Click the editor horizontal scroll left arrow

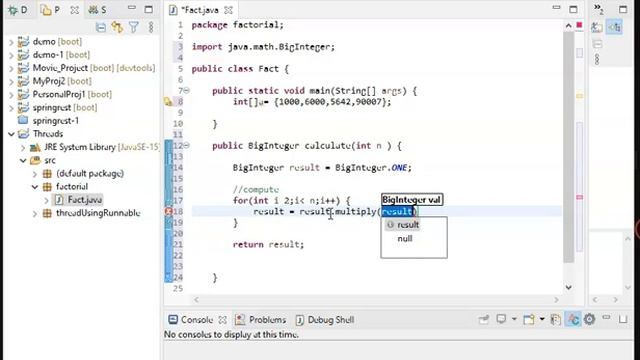point(196,300)
